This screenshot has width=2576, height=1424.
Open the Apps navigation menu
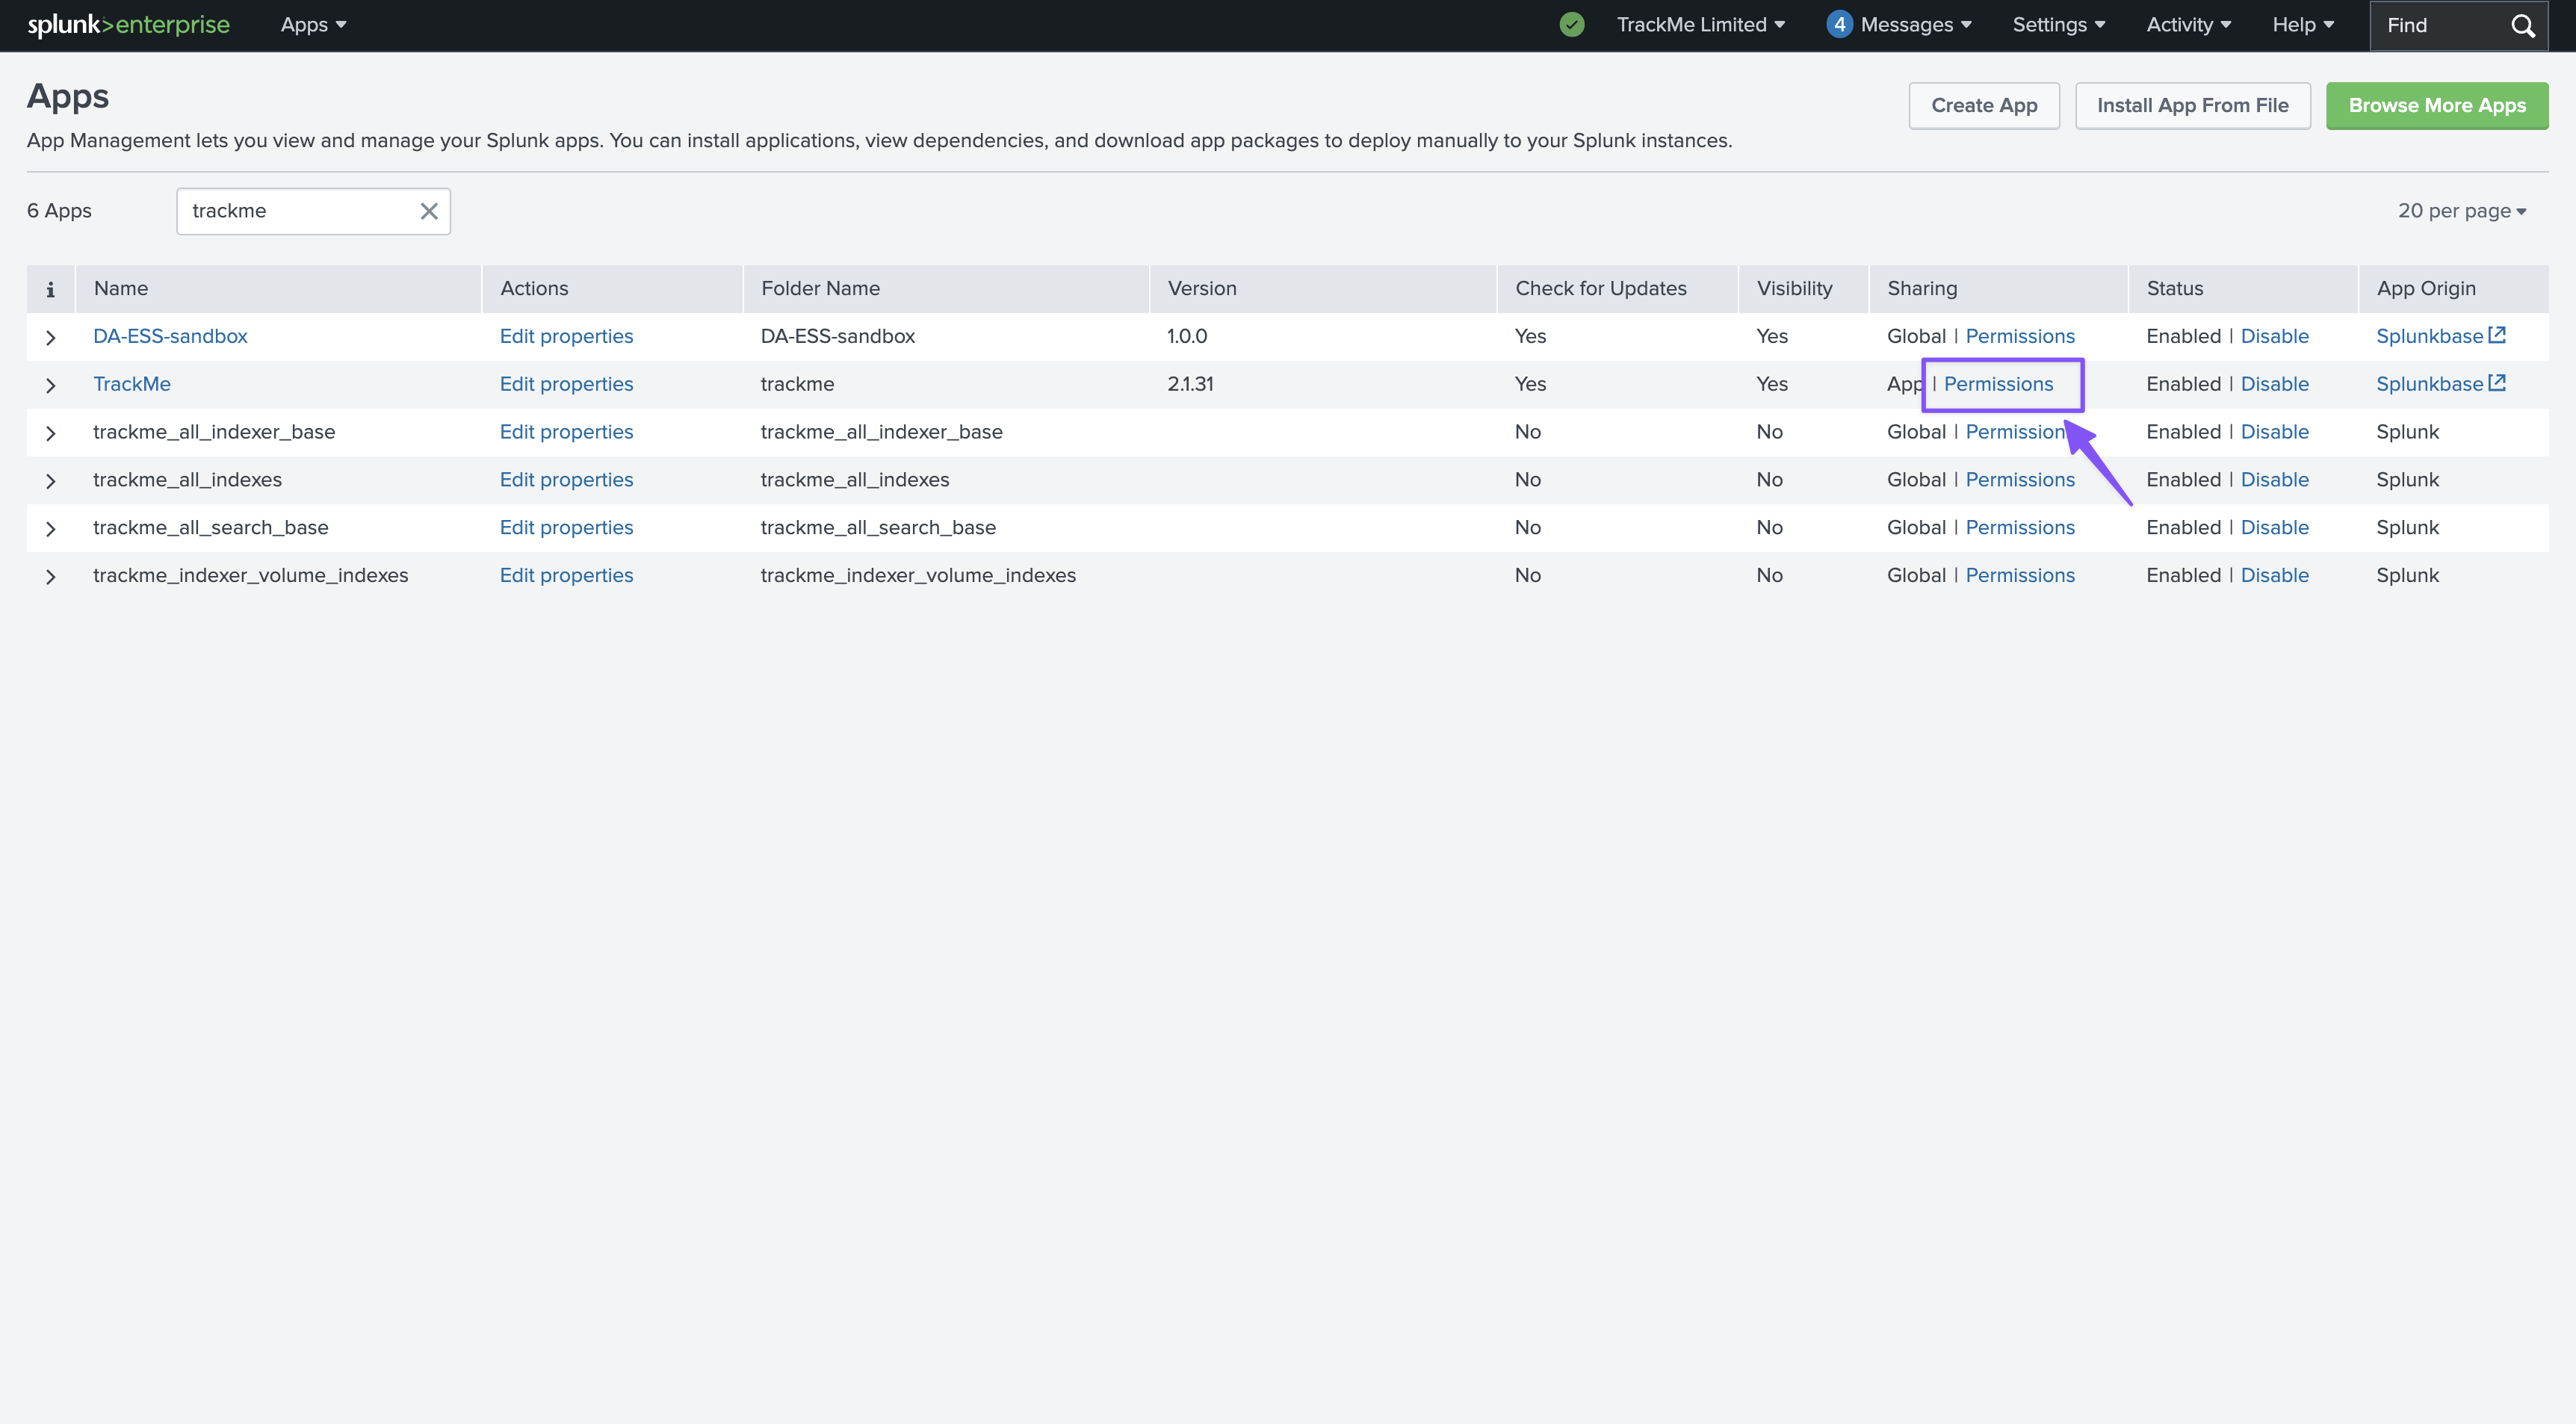pos(313,25)
